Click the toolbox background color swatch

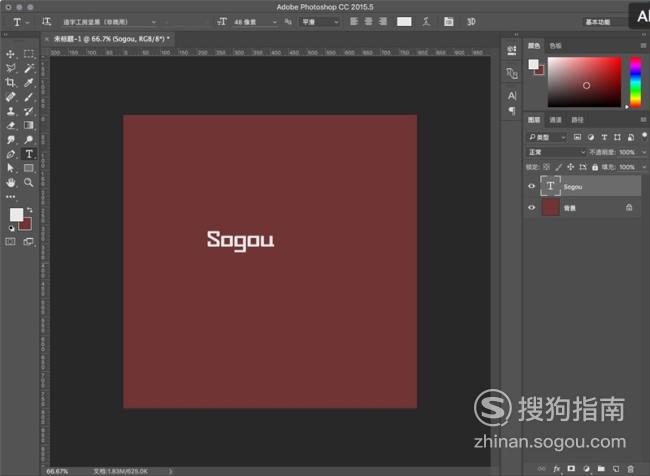[27, 225]
